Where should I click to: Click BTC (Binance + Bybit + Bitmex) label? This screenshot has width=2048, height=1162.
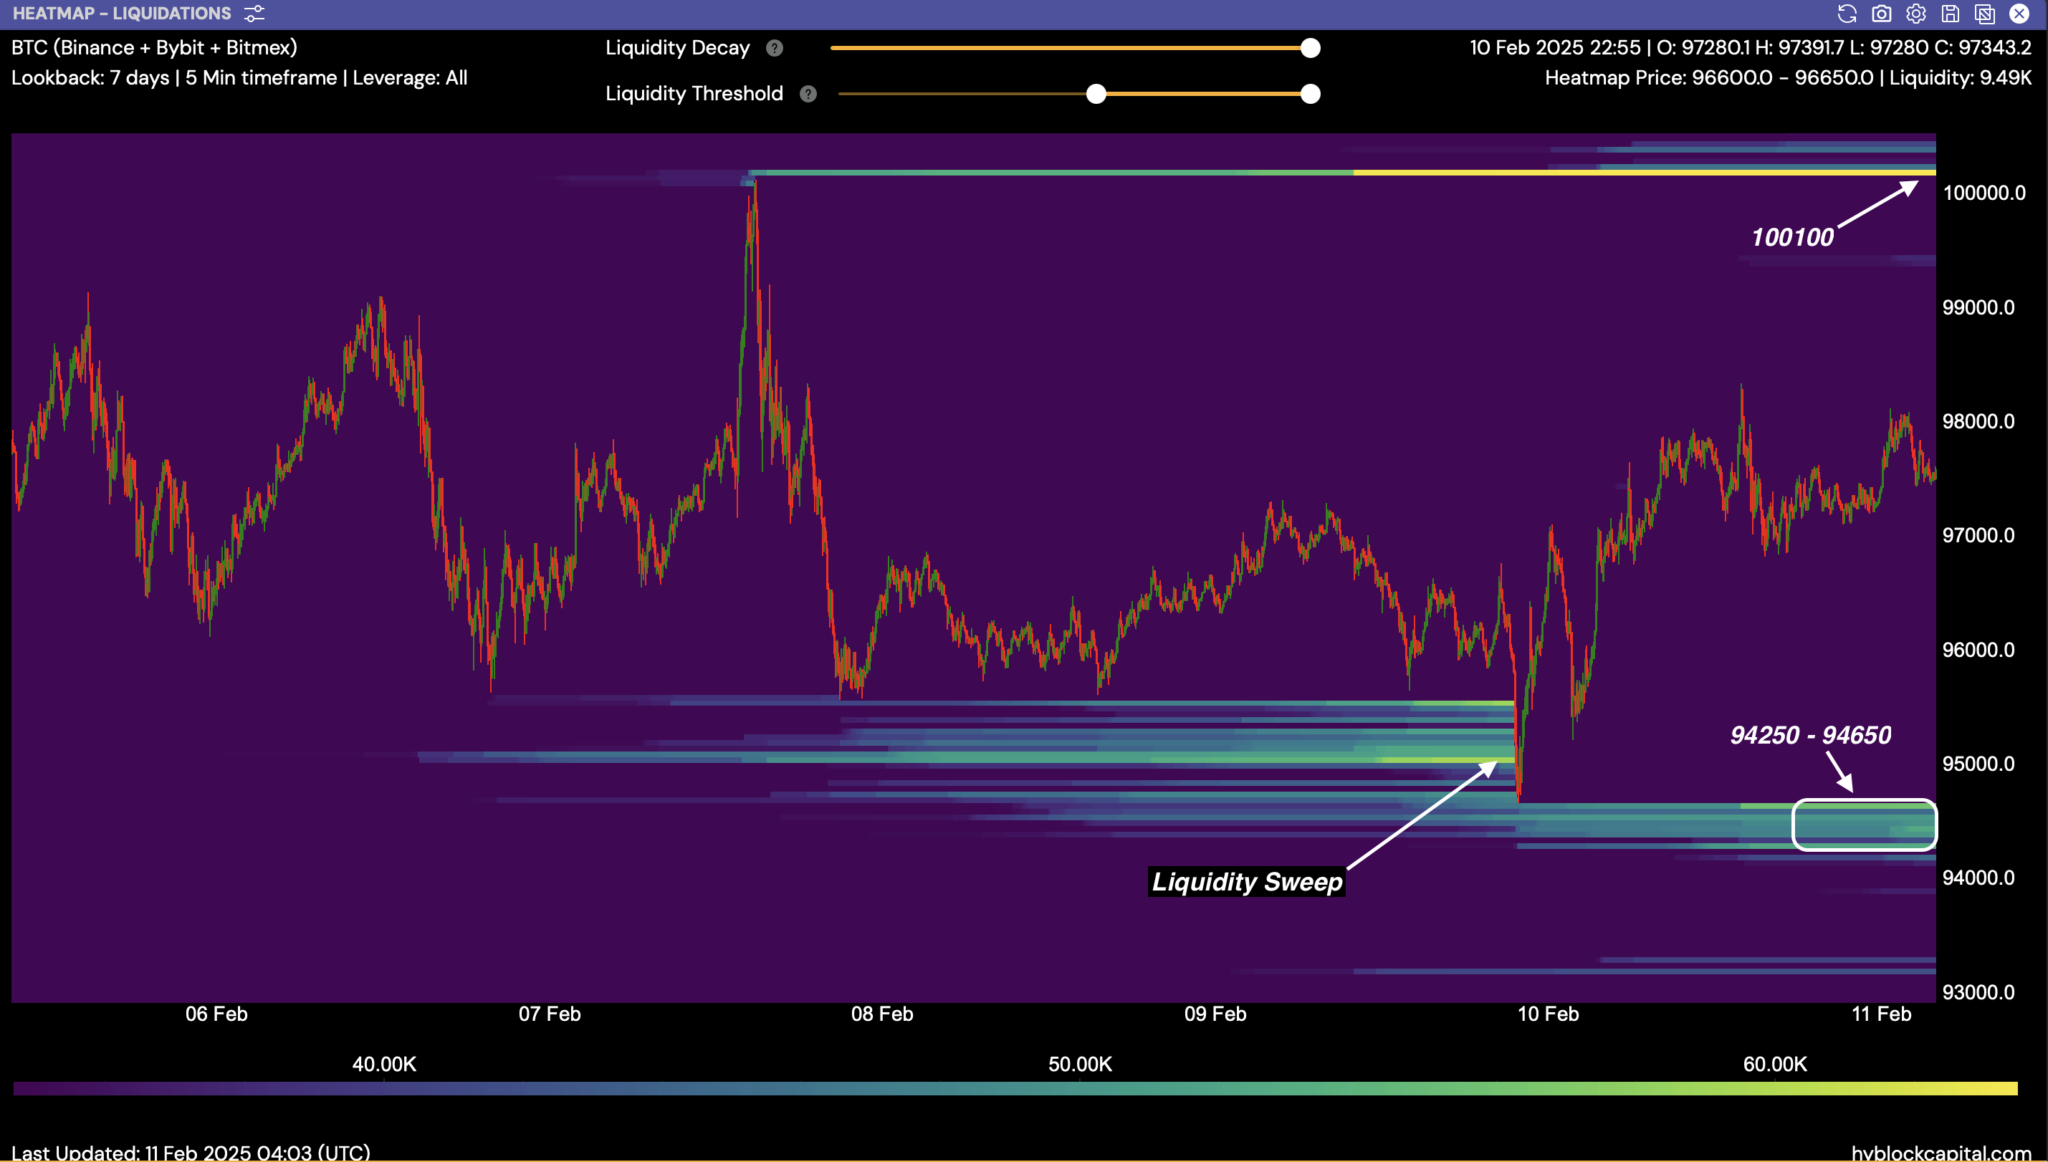154,48
